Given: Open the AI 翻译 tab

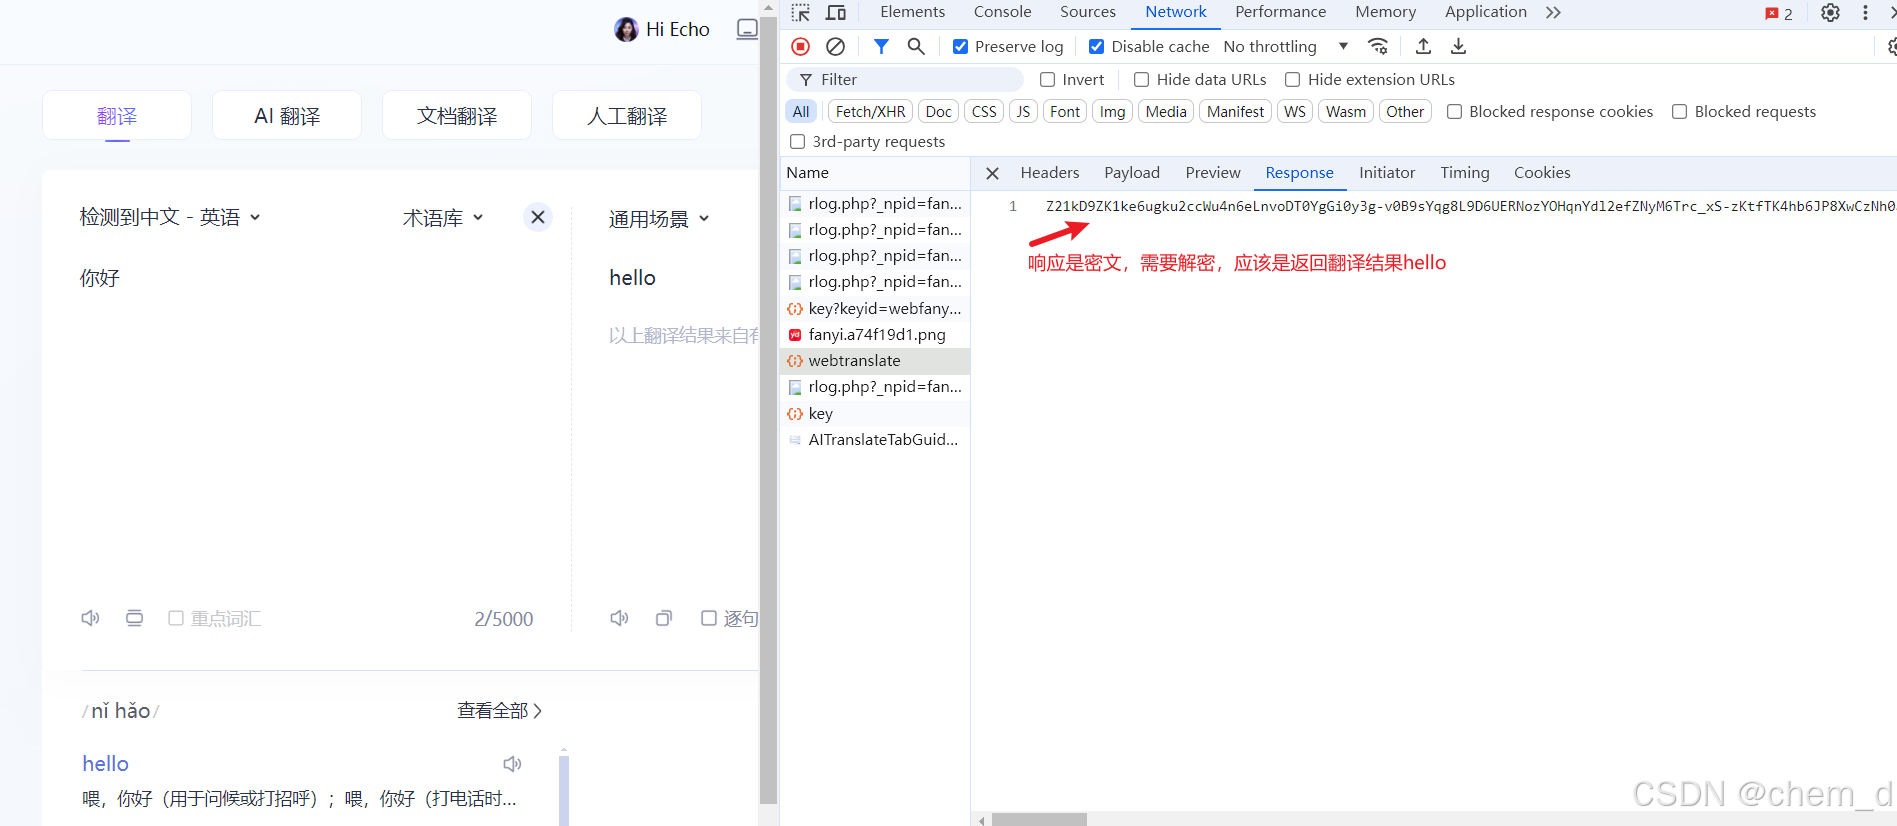Looking at the screenshot, I should click(287, 116).
